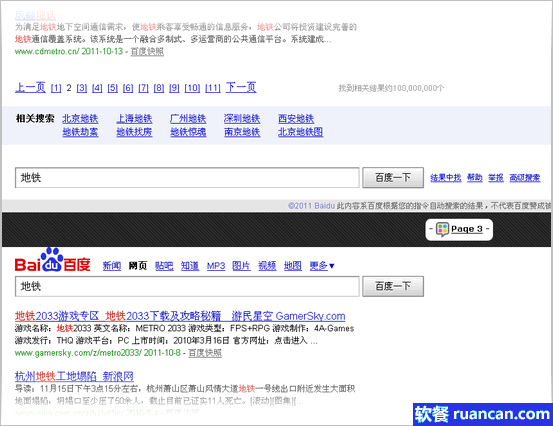
Task: Click the 找到相关结果约100,000,000个 text
Action: pyautogui.click(x=391, y=88)
